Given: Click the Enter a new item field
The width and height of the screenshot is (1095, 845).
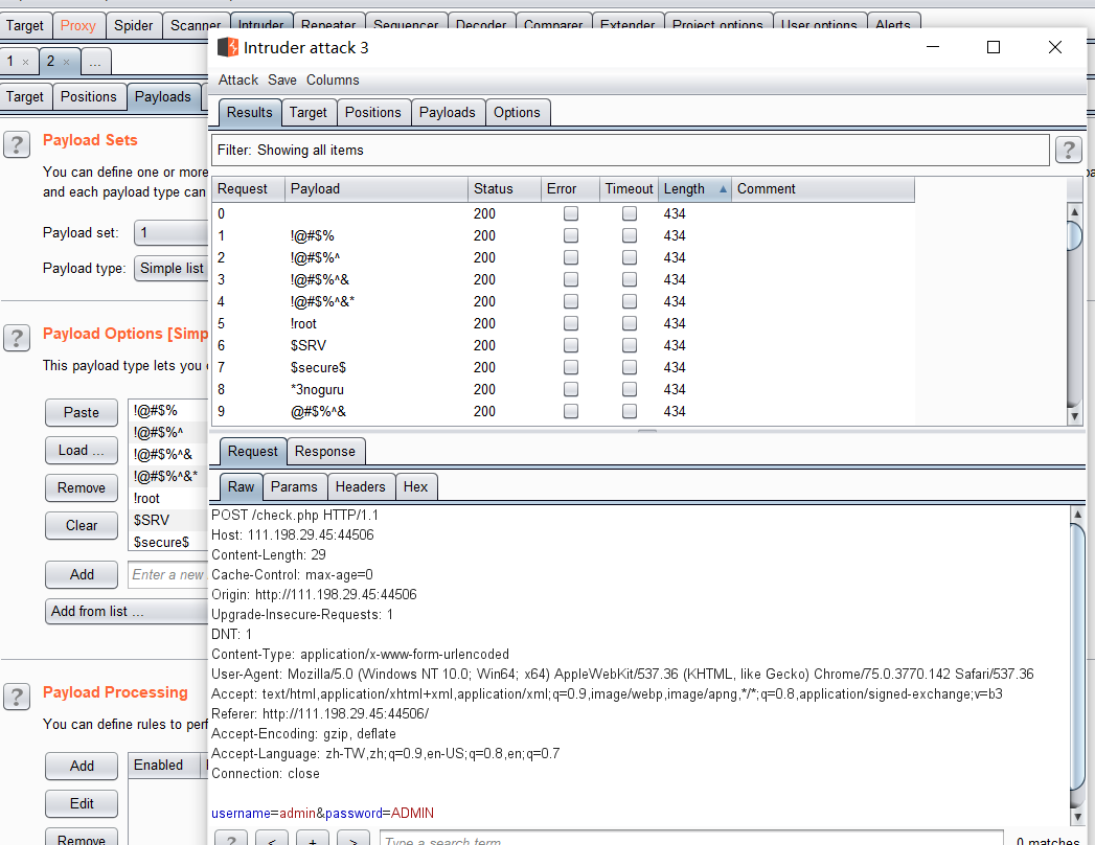Looking at the screenshot, I should point(168,575).
